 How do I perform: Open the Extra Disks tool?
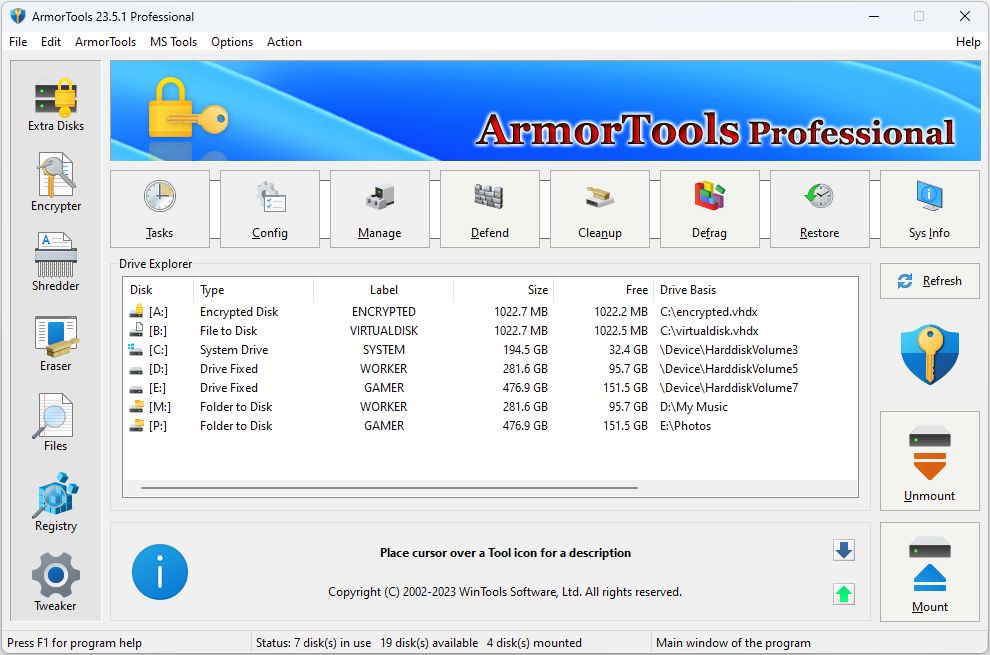click(x=56, y=106)
